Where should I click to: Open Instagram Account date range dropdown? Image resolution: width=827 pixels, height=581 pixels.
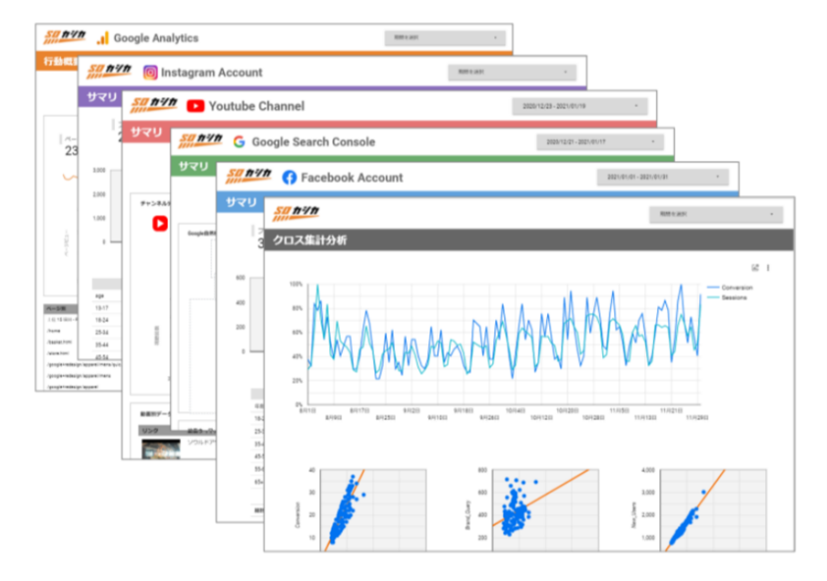tap(512, 72)
